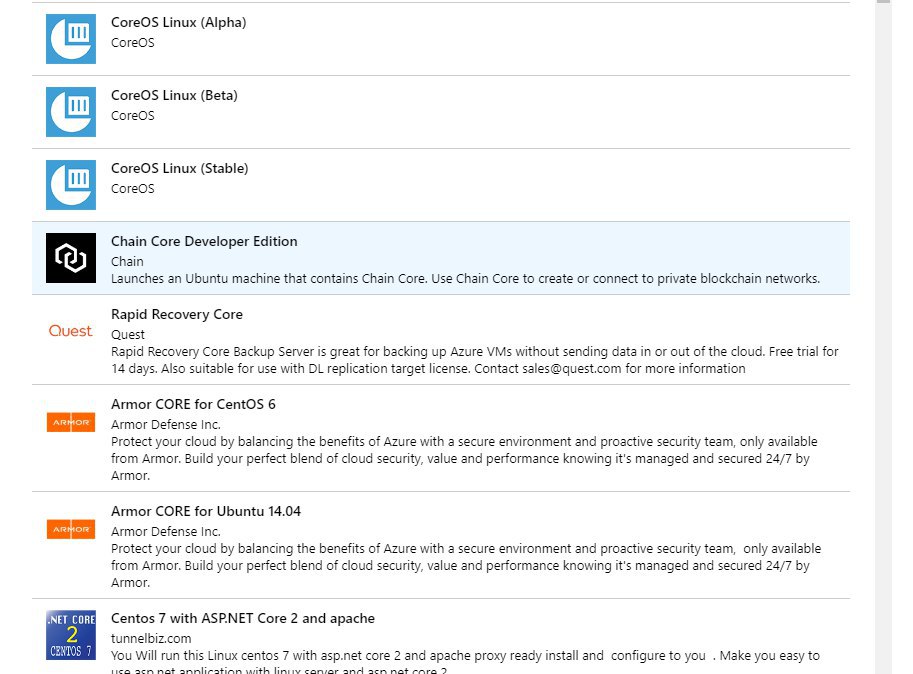Click the Armor logo beside CentOS 6 listing
Viewport: 913px width, 674px height.
tap(70, 423)
